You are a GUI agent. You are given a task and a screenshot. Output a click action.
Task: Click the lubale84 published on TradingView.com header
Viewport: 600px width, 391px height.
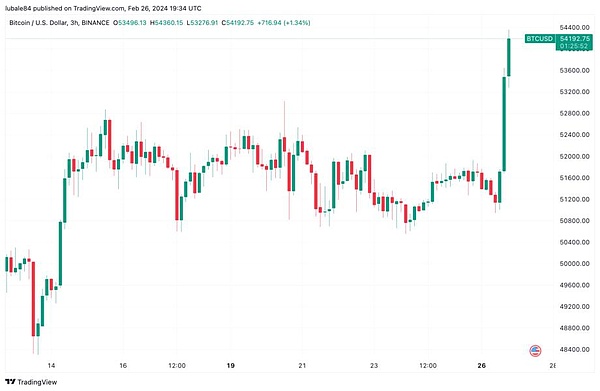coord(103,8)
